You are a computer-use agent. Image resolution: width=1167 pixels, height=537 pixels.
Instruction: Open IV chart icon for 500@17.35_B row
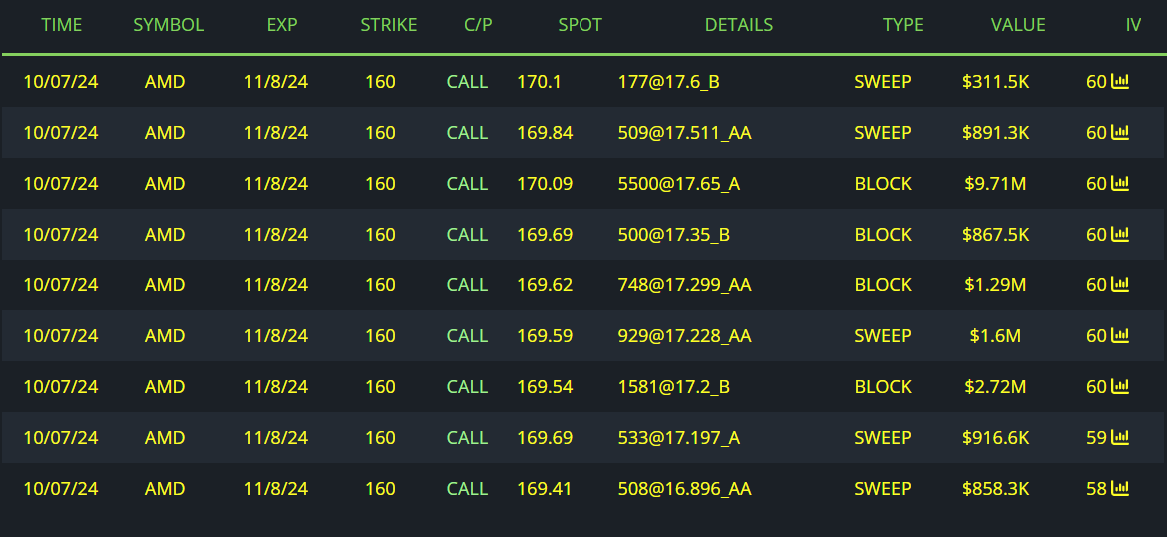[x=1119, y=234]
